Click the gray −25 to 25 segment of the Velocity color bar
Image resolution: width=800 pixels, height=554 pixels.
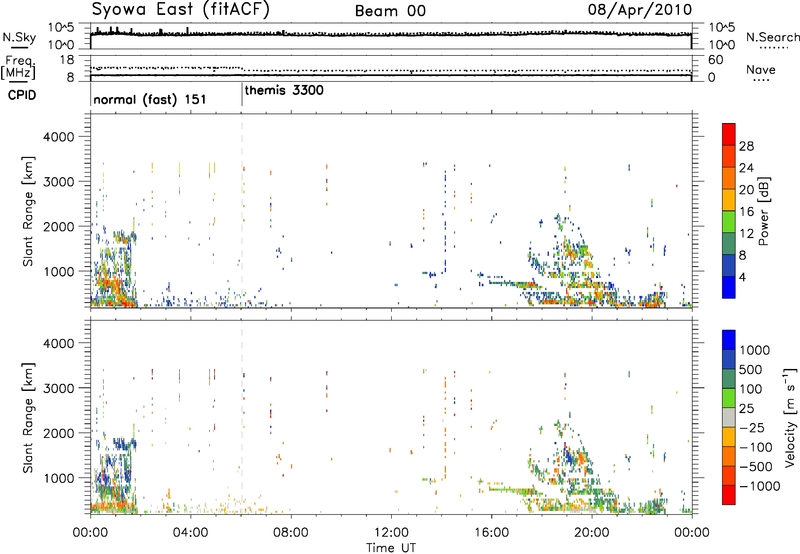(729, 417)
